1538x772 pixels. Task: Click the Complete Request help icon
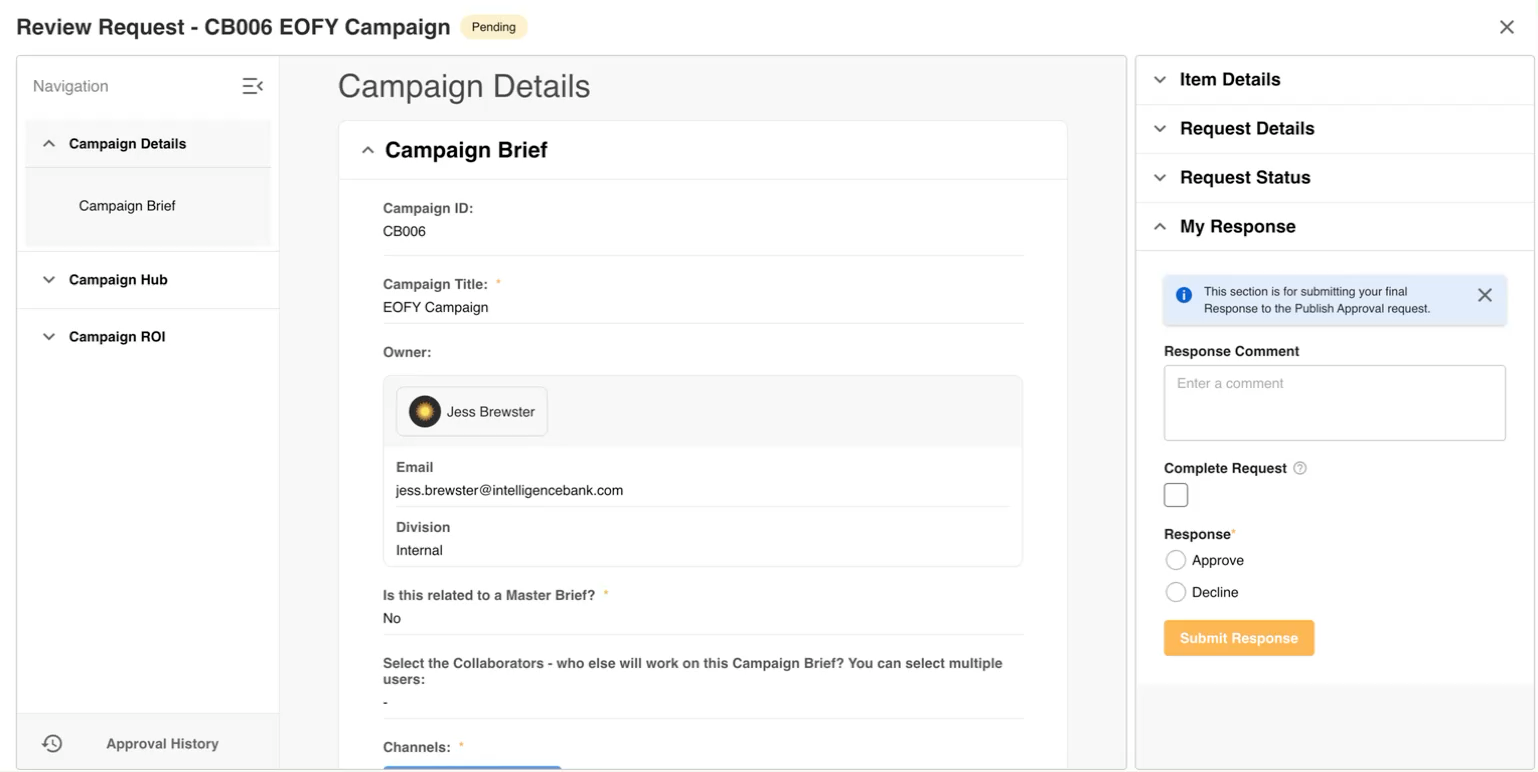coord(1300,468)
